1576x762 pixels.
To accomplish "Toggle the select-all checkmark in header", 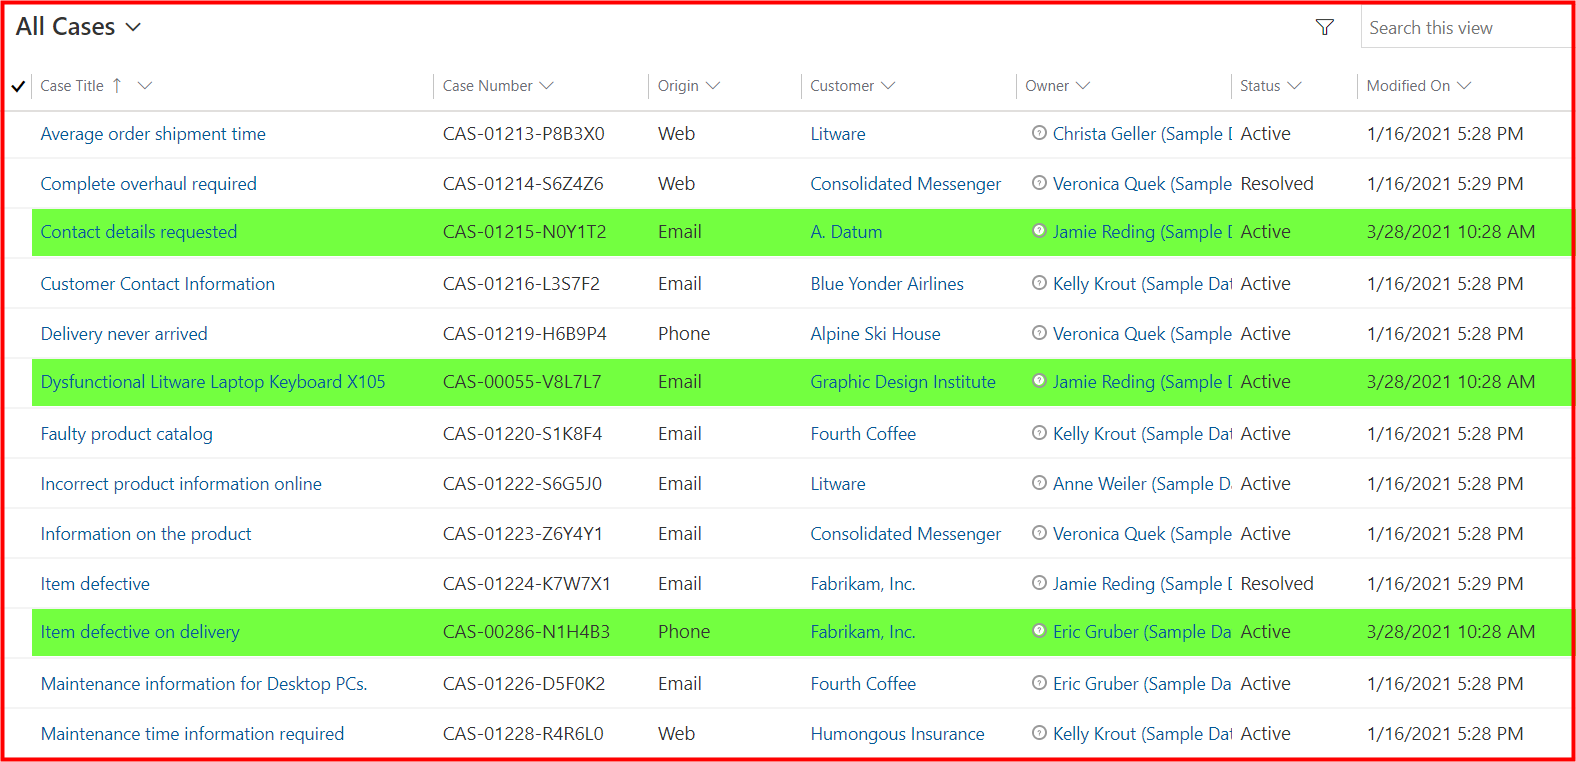I will (x=18, y=86).
